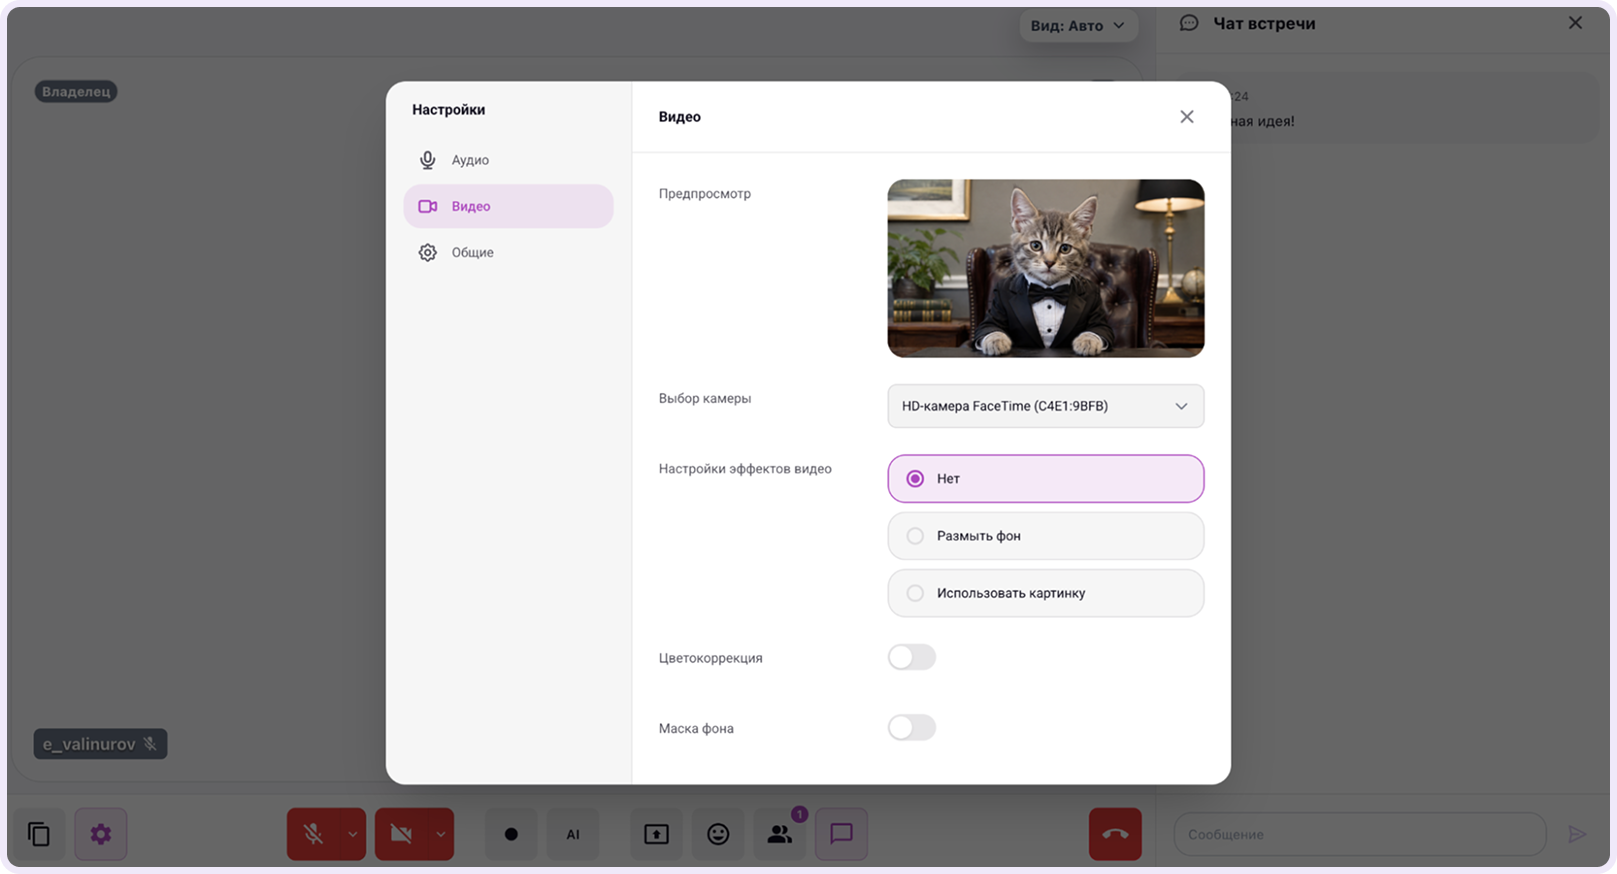Viewport: 1617px width, 874px height.
Task: Select the Использовать картинку option
Action: [x=1045, y=593]
